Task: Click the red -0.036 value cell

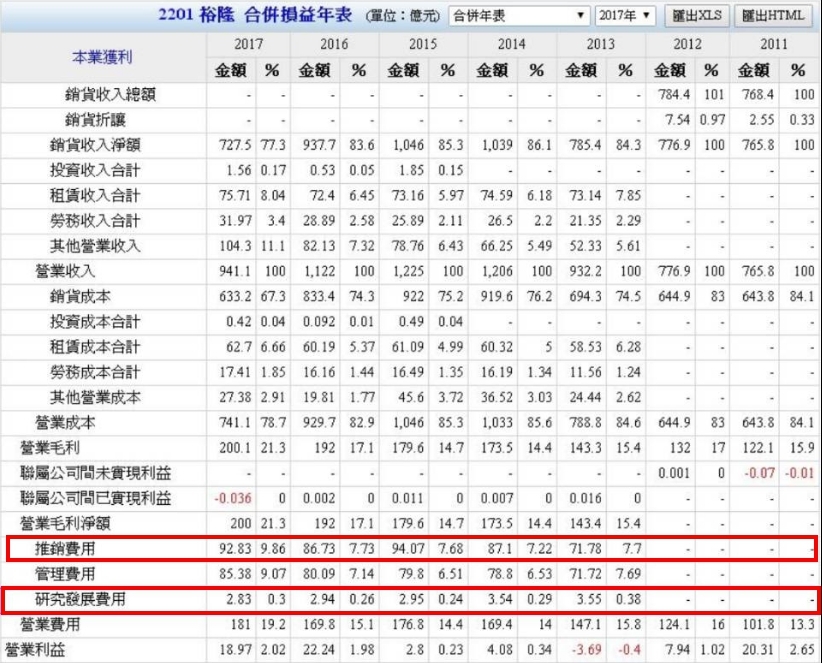Action: pos(233,498)
